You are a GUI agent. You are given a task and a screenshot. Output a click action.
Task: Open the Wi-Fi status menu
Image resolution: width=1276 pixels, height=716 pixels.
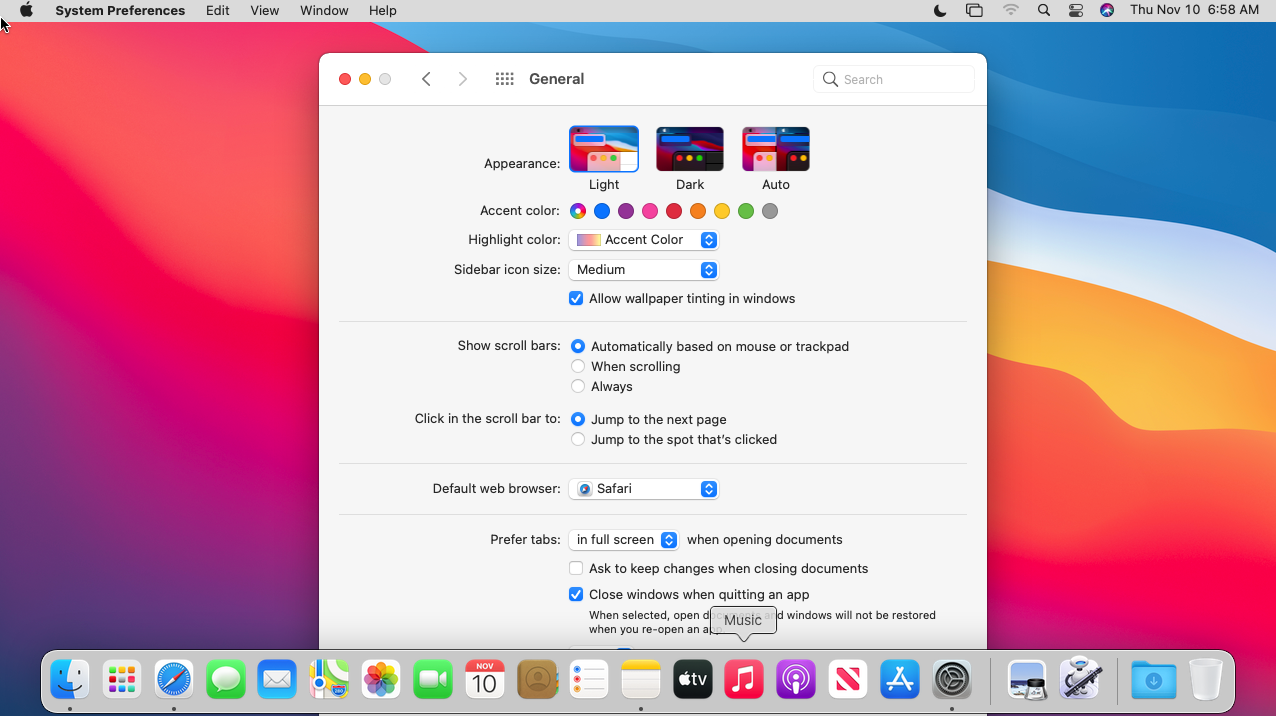click(1011, 10)
